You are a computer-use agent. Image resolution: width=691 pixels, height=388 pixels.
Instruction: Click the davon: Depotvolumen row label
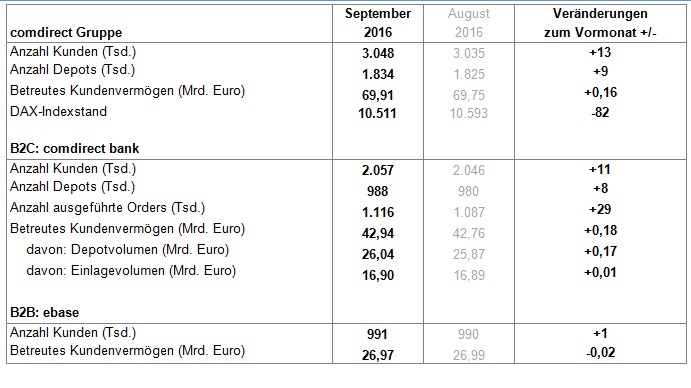[128, 250]
